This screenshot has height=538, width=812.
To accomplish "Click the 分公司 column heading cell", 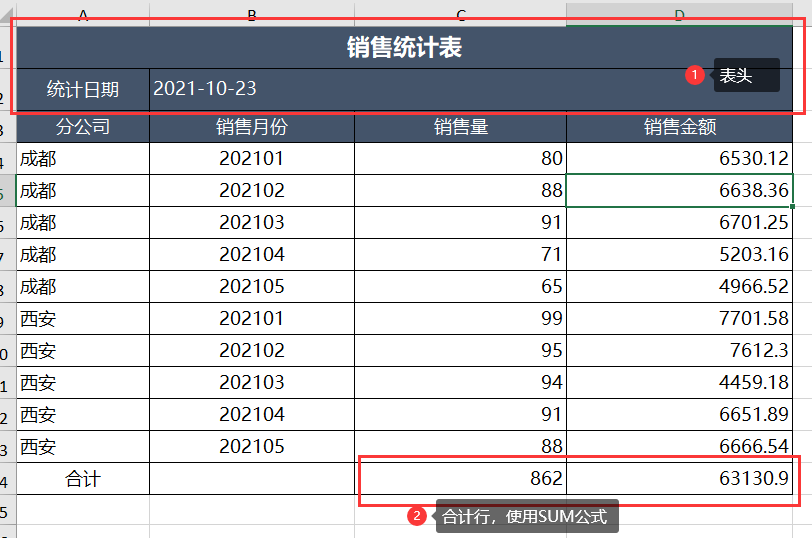I will point(83,127).
